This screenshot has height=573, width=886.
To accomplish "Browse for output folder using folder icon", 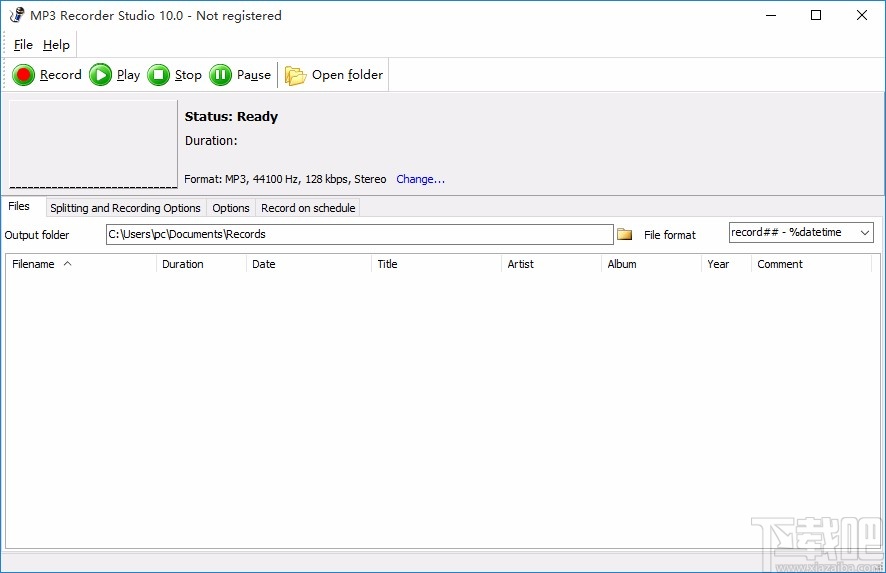I will 625,234.
